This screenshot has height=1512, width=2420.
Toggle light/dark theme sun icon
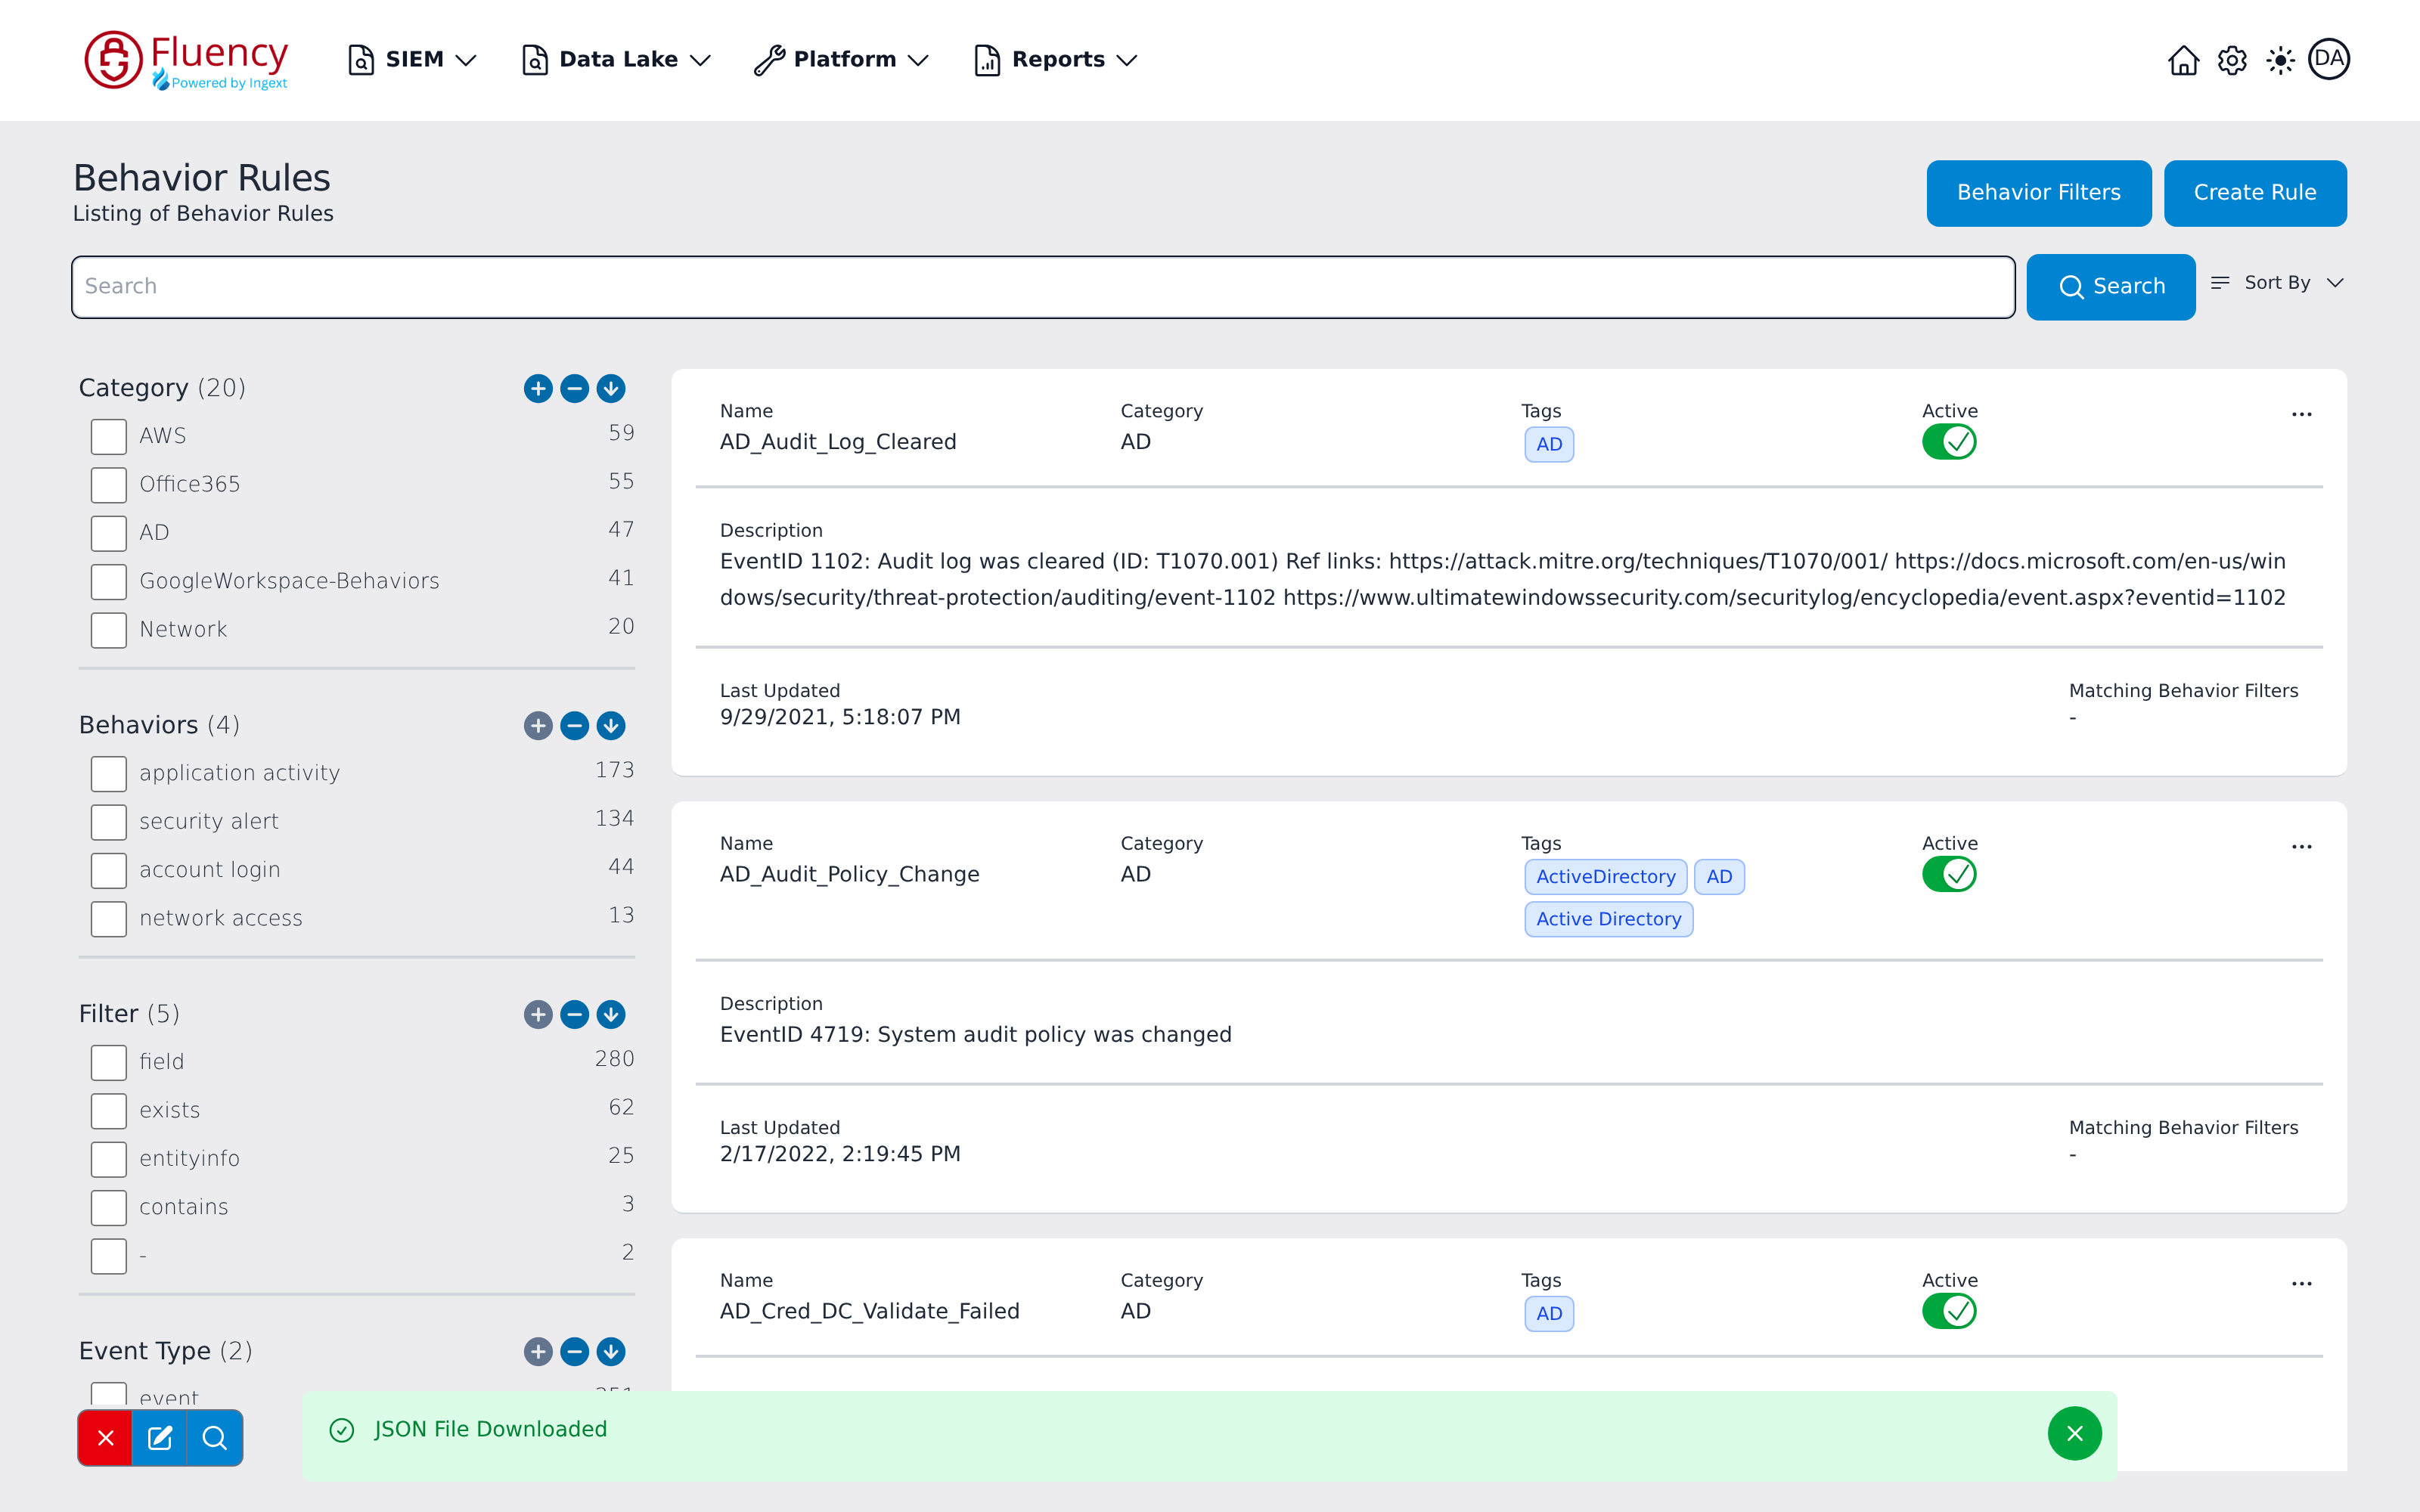[2280, 60]
